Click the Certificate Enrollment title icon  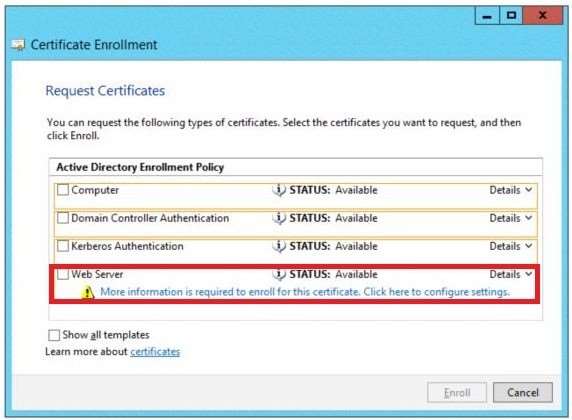pos(18,45)
